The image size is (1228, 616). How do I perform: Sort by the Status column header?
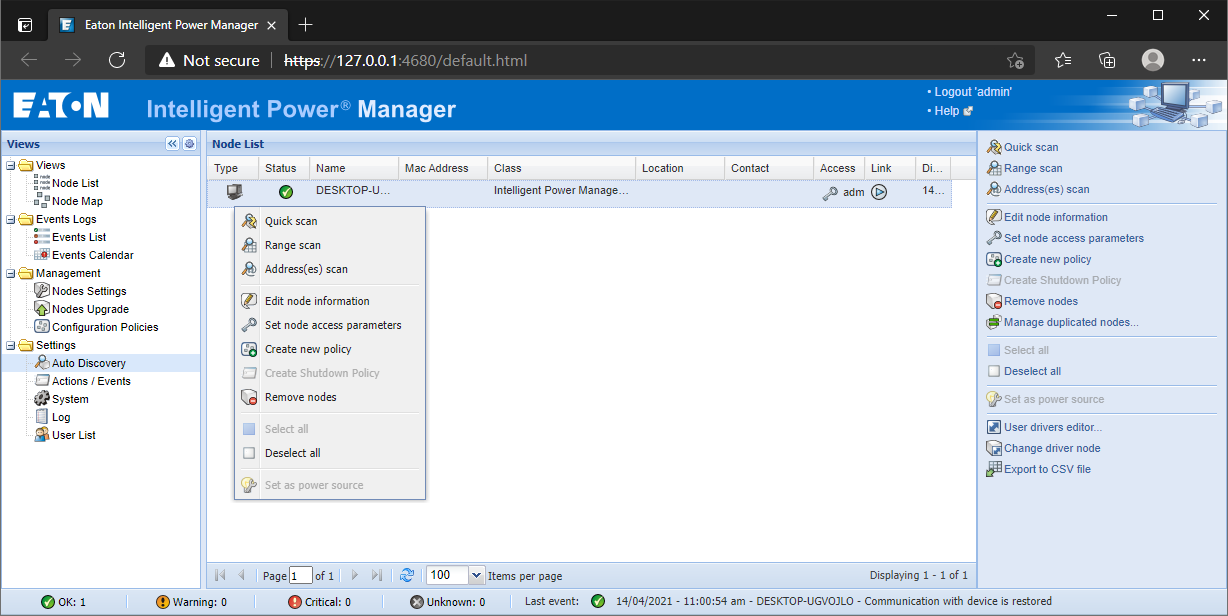click(x=284, y=168)
